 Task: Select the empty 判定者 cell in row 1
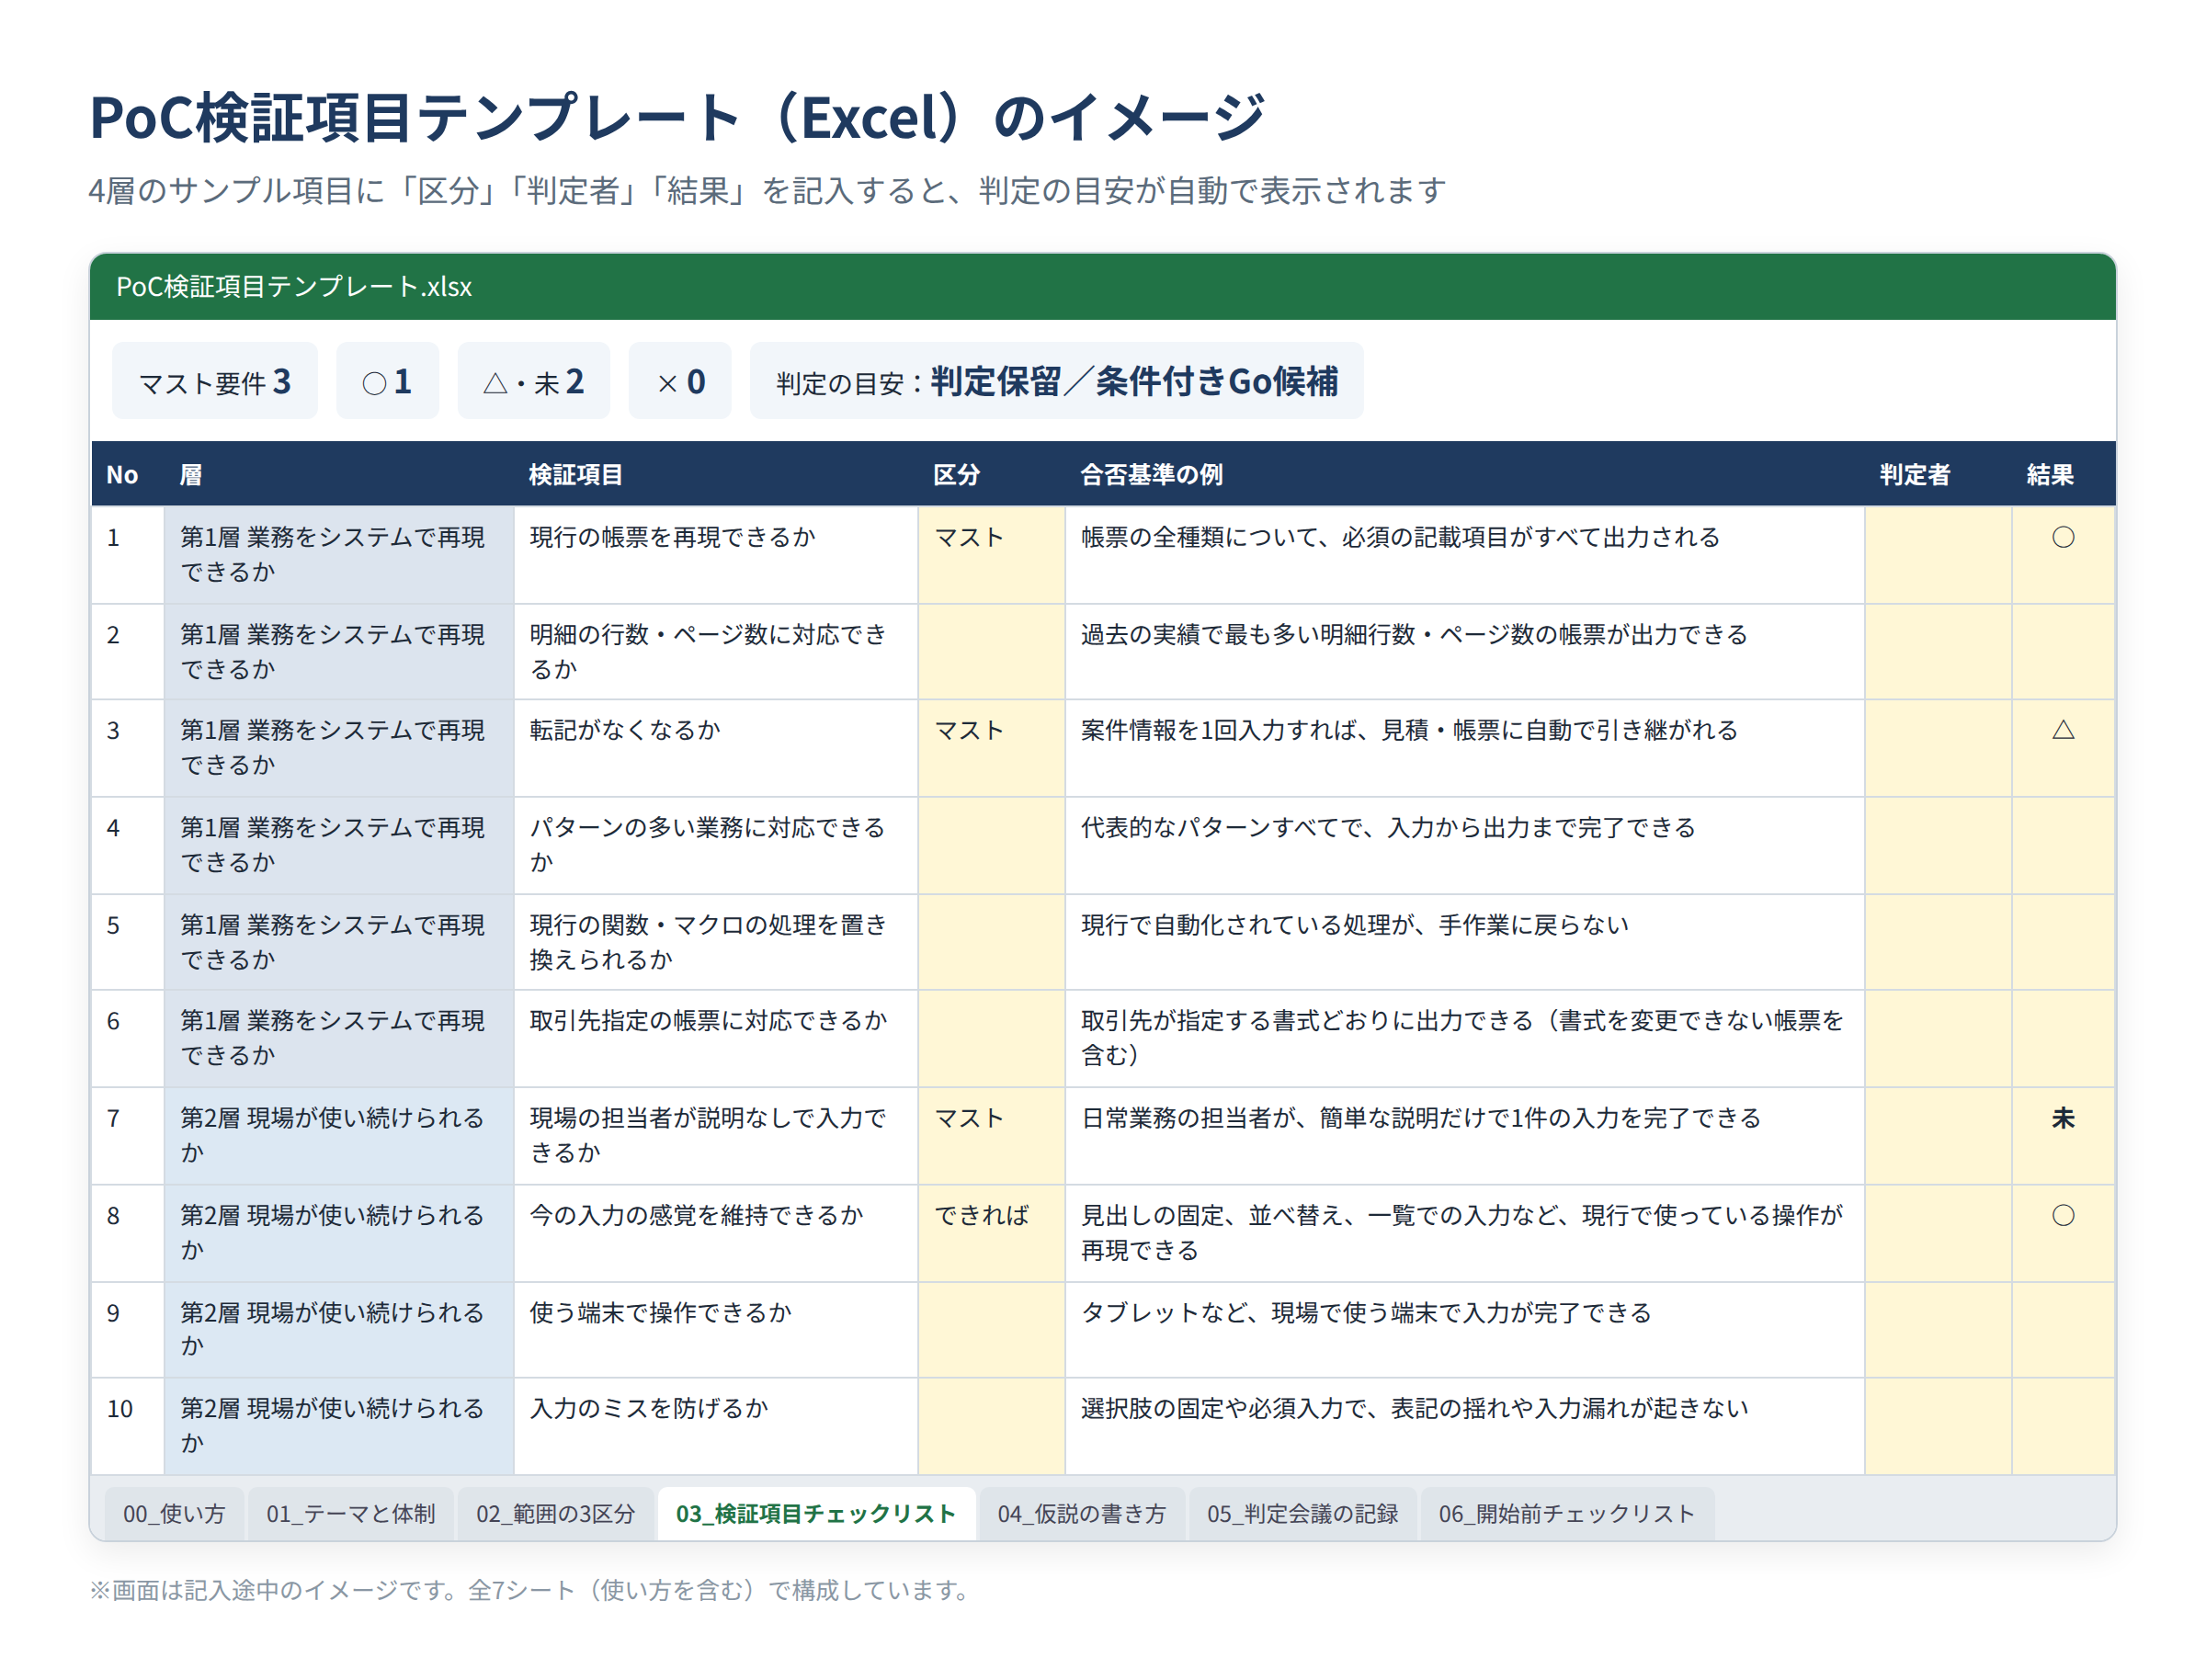[x=1938, y=554]
